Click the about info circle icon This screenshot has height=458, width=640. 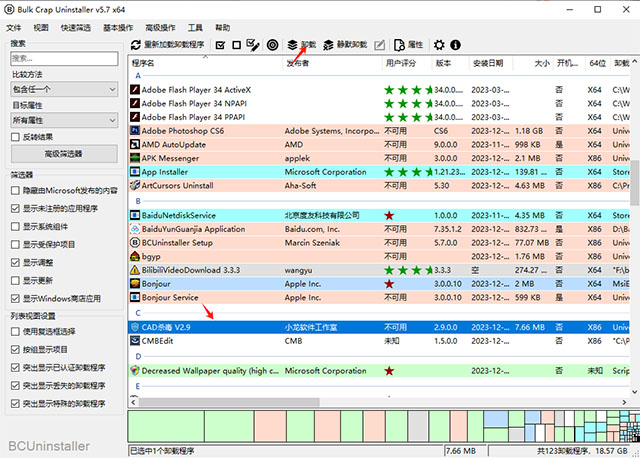click(x=455, y=45)
